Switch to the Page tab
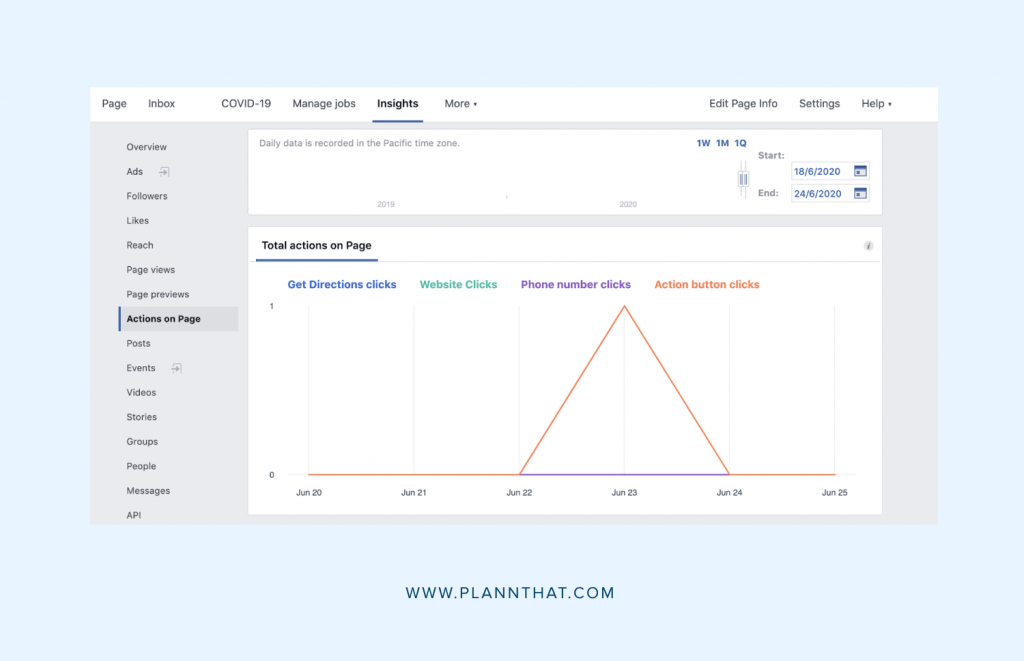 114,103
